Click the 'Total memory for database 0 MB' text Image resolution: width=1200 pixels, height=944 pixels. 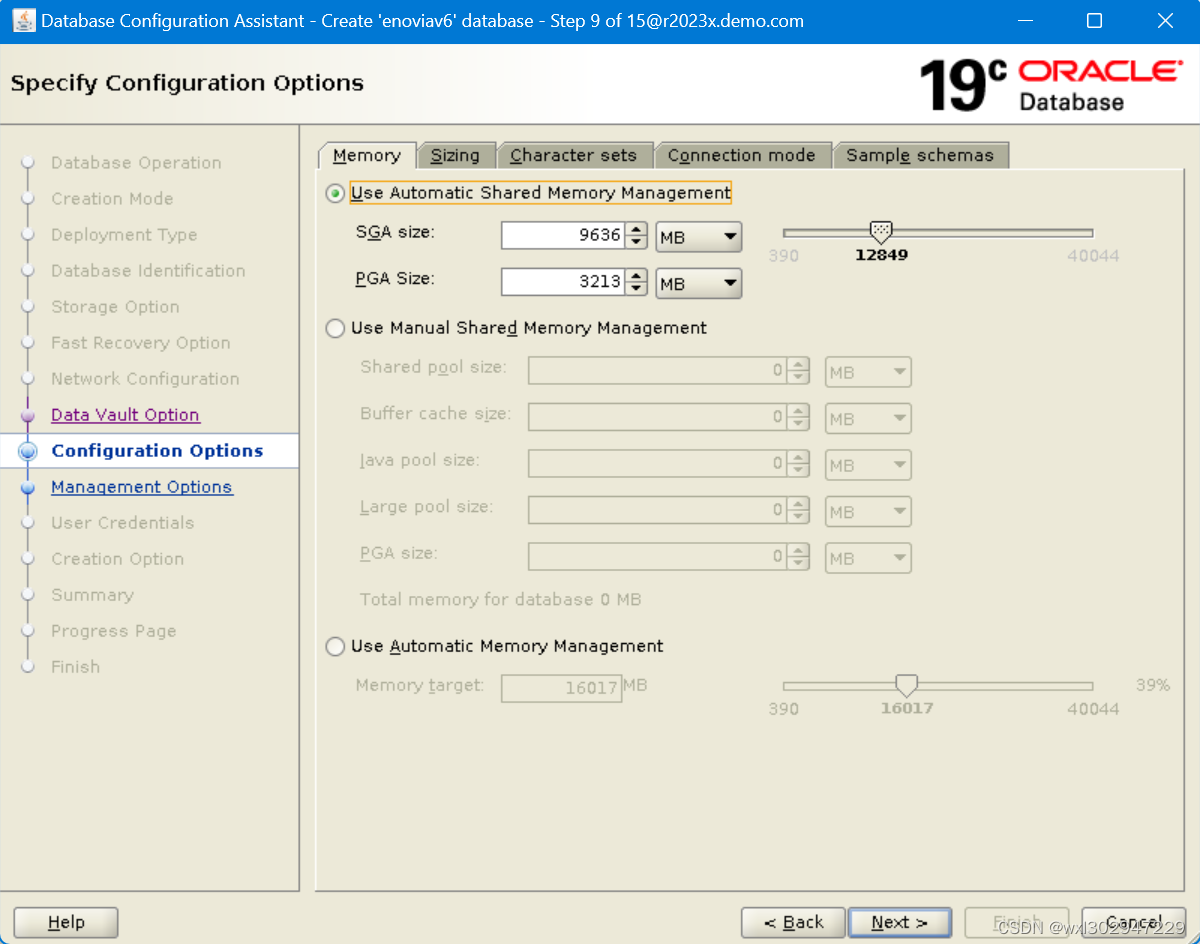tap(500, 600)
